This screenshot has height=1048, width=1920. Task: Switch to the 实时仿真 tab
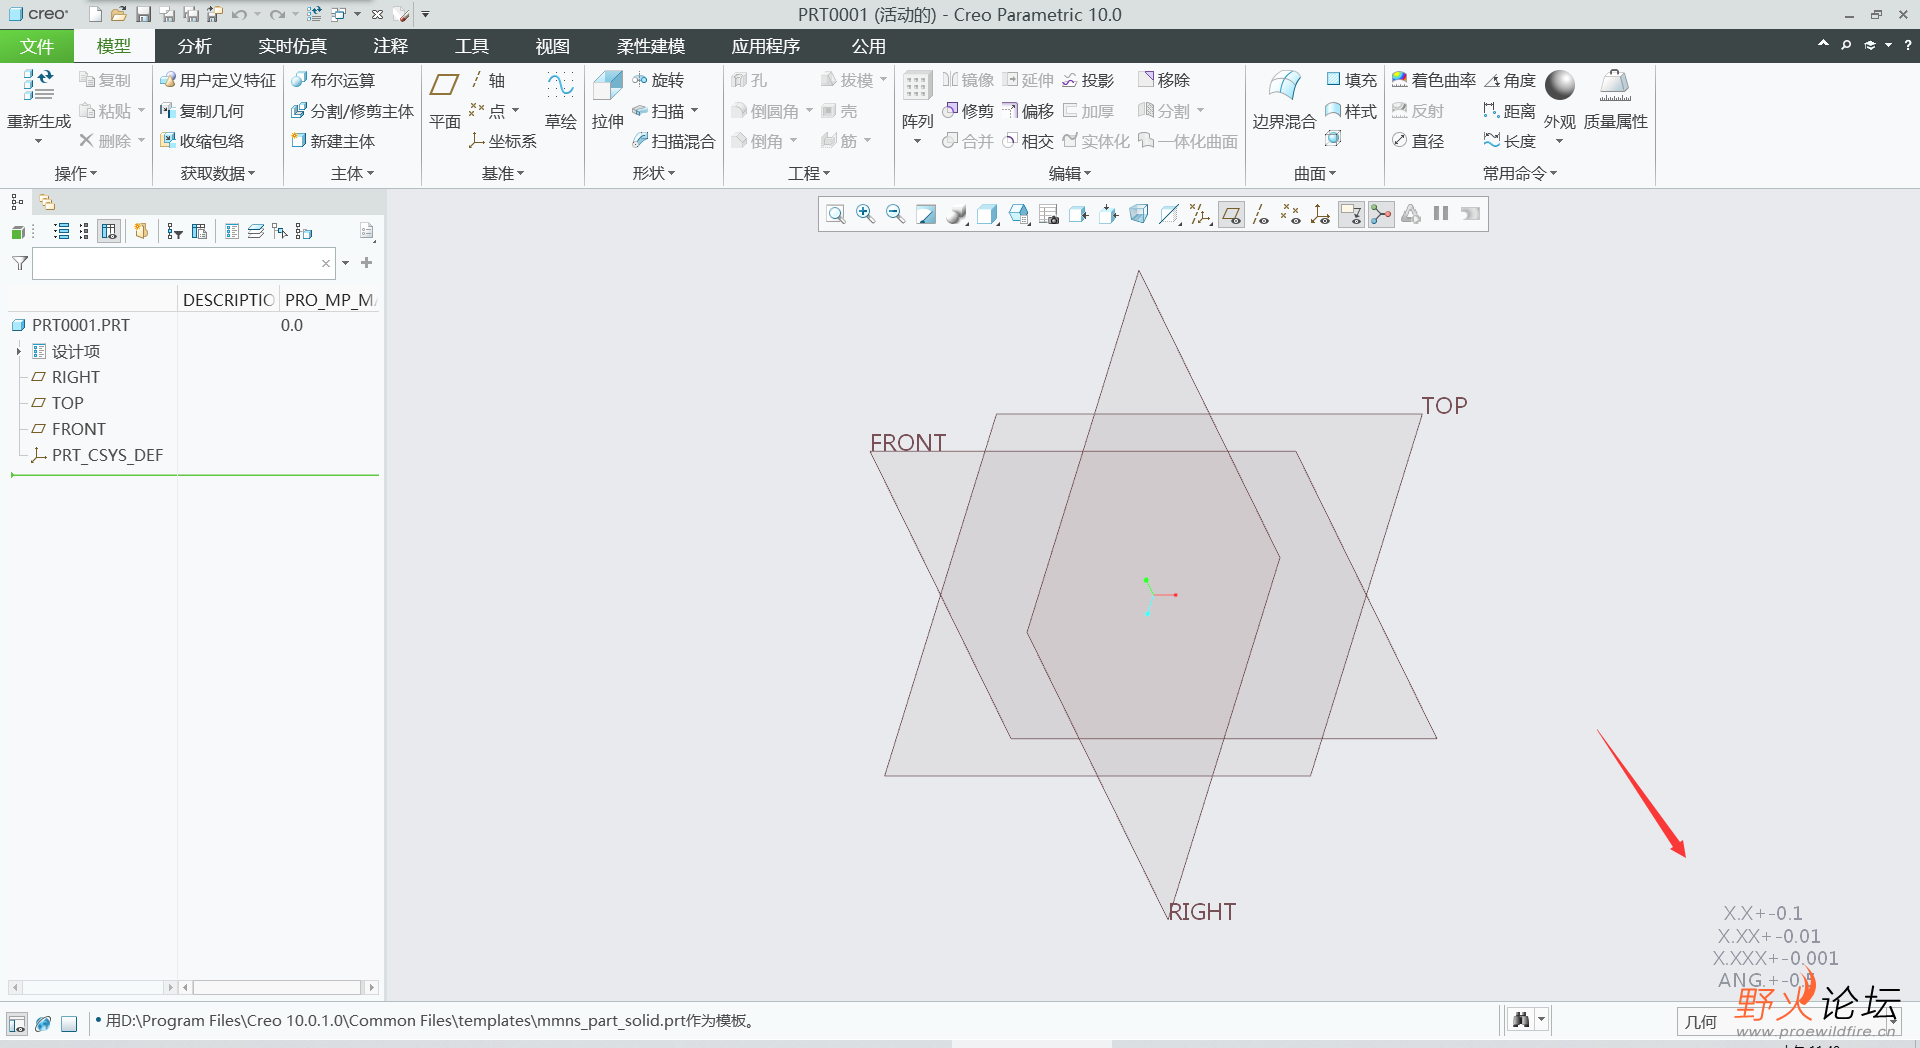tap(292, 46)
